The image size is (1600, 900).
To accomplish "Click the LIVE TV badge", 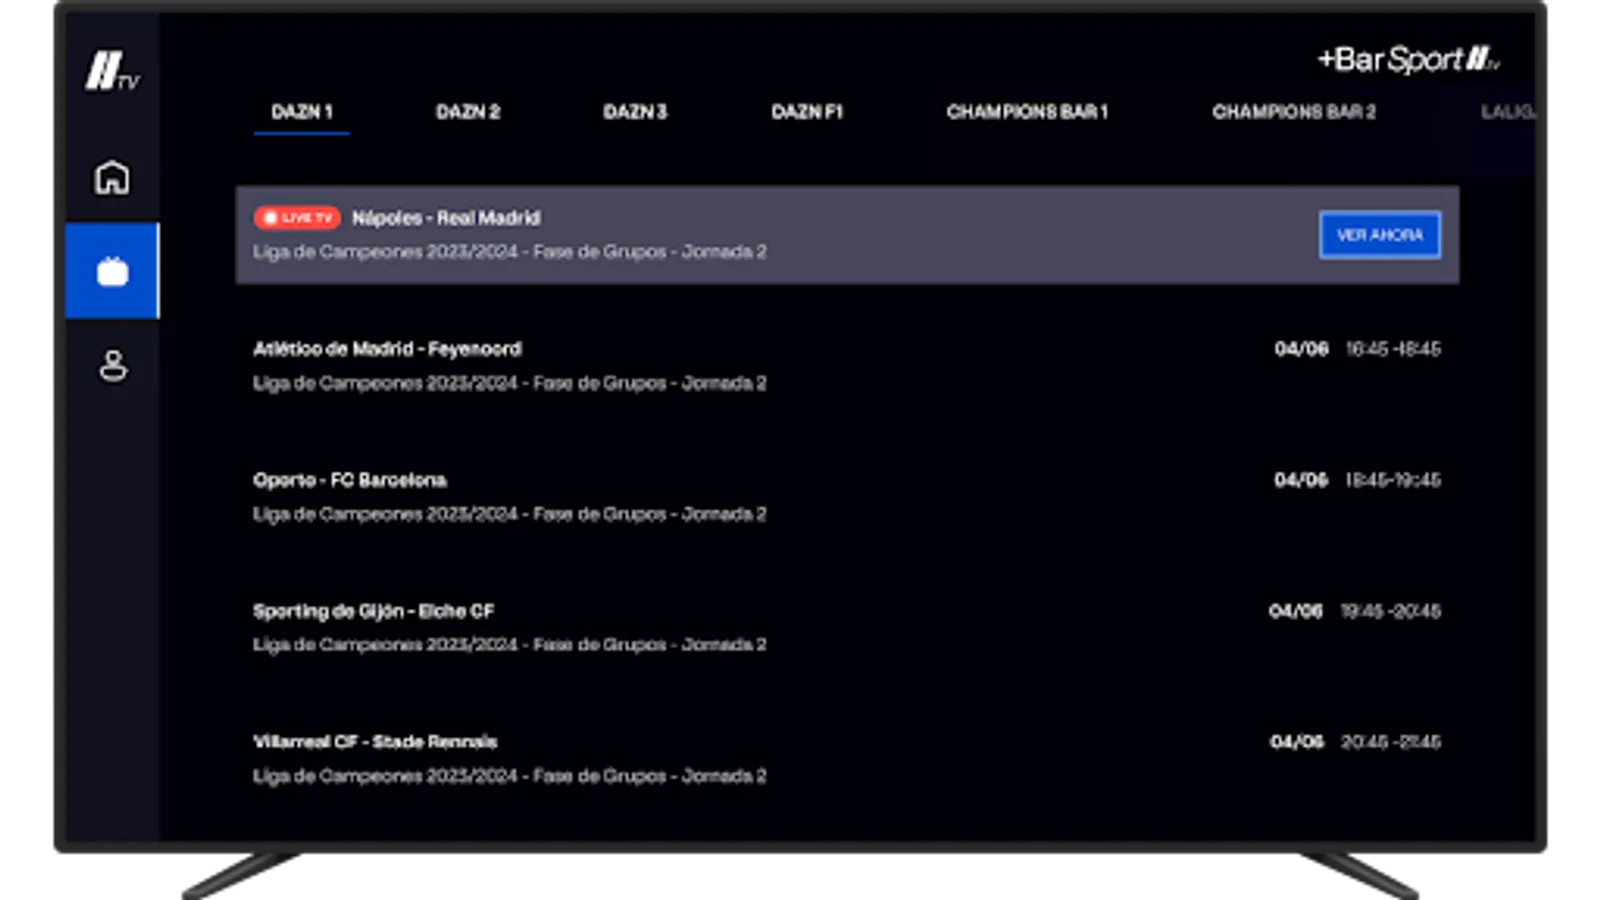I will click(297, 218).
